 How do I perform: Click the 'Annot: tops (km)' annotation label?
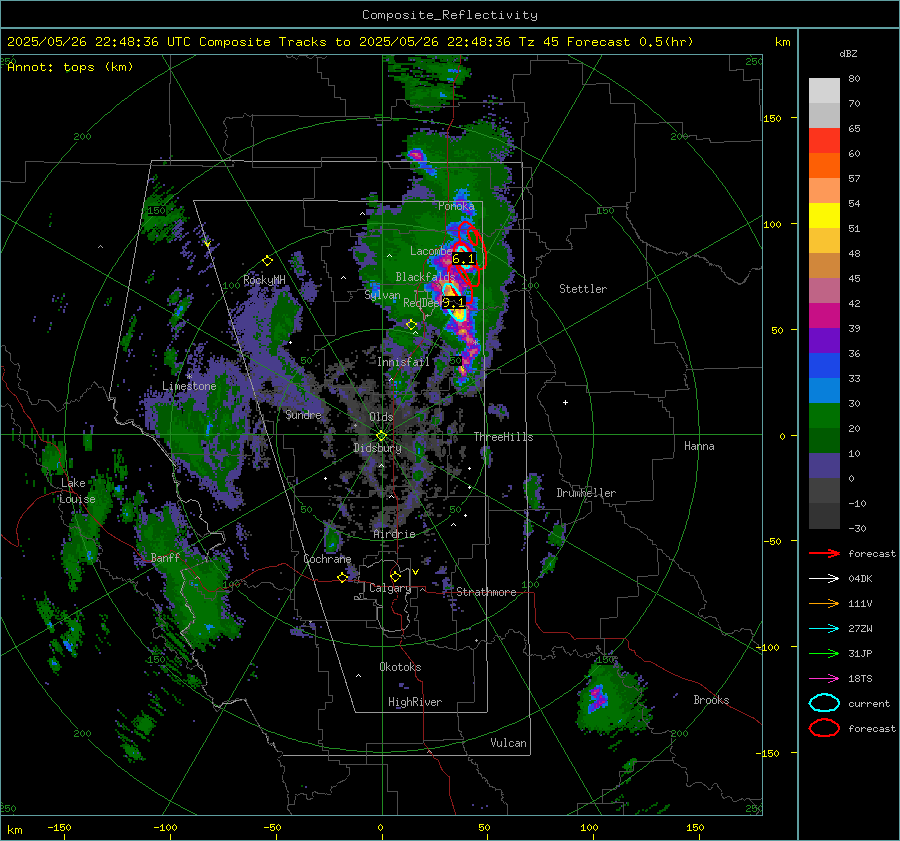pos(70,67)
